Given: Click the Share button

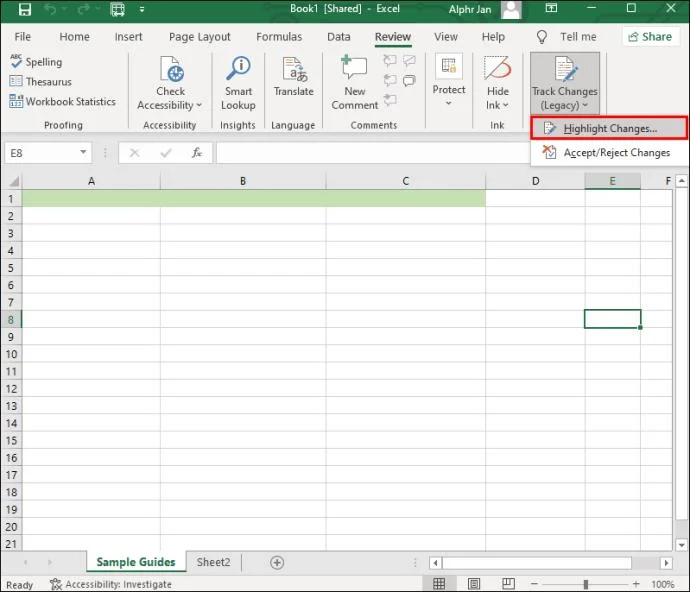Looking at the screenshot, I should 650,37.
